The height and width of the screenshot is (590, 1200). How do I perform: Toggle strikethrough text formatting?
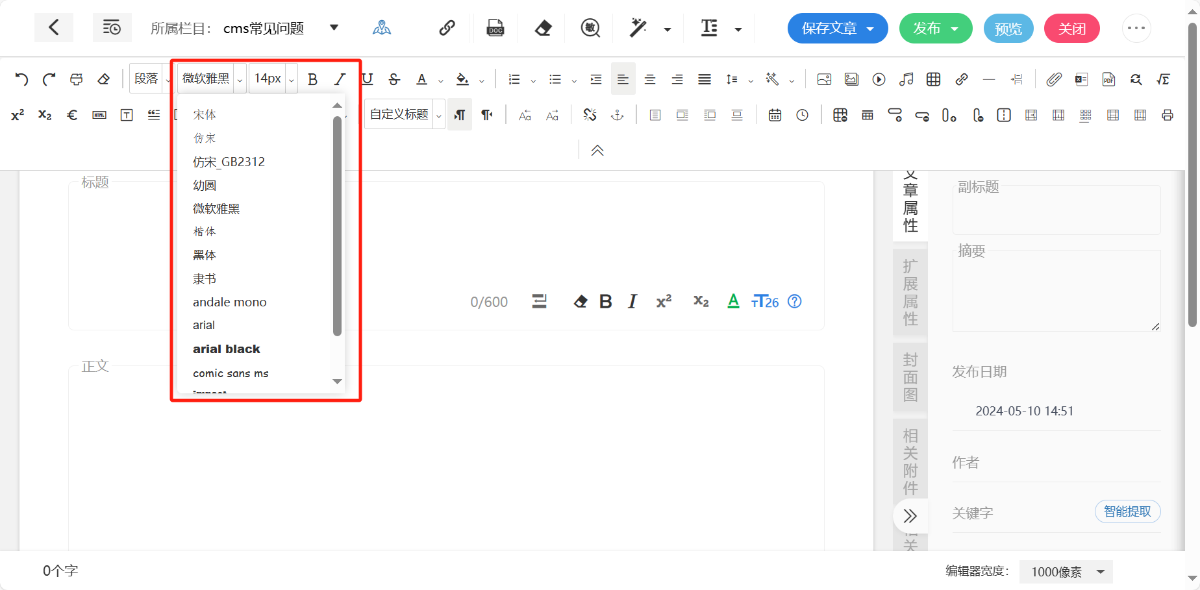click(394, 79)
